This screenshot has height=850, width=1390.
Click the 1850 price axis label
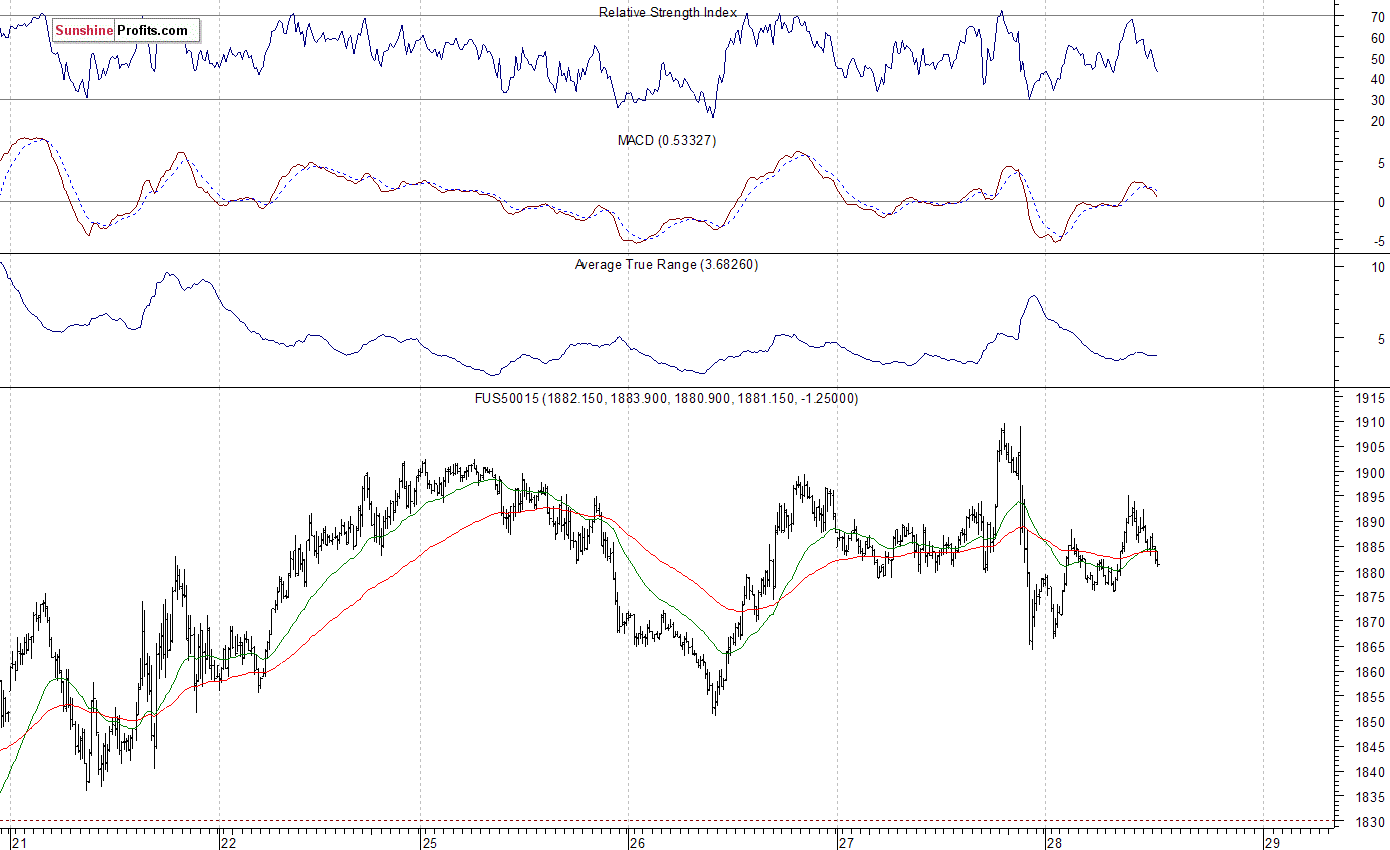[1371, 723]
